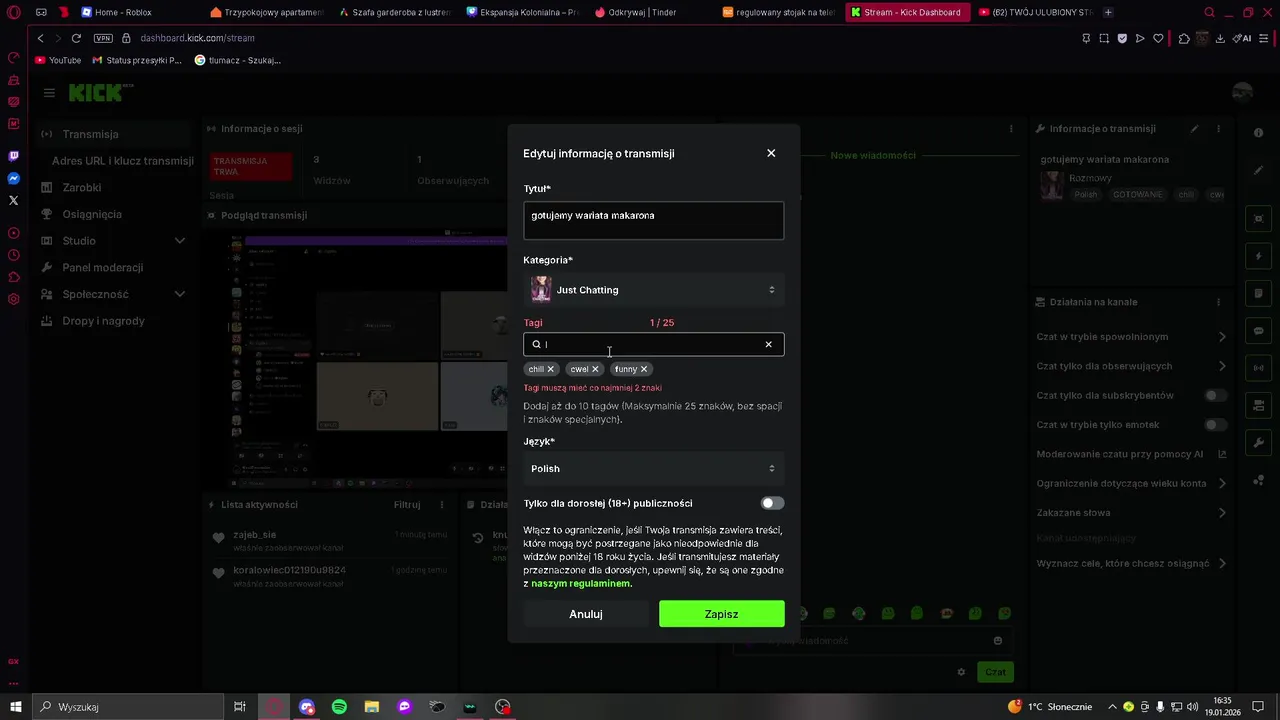Open the Twitch icon in Opera sidebar
Image resolution: width=1280 pixels, height=720 pixels.
click(x=13, y=156)
